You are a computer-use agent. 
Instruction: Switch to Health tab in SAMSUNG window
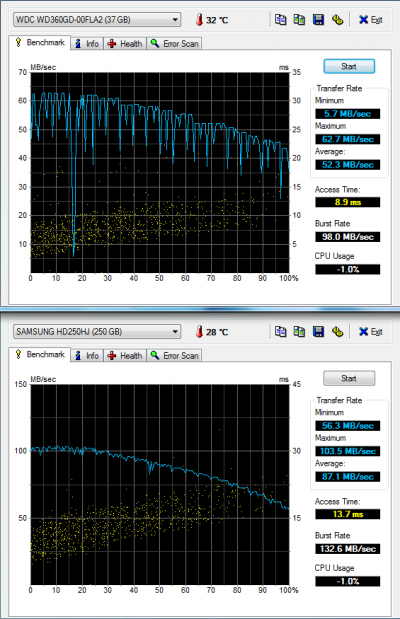coord(125,356)
